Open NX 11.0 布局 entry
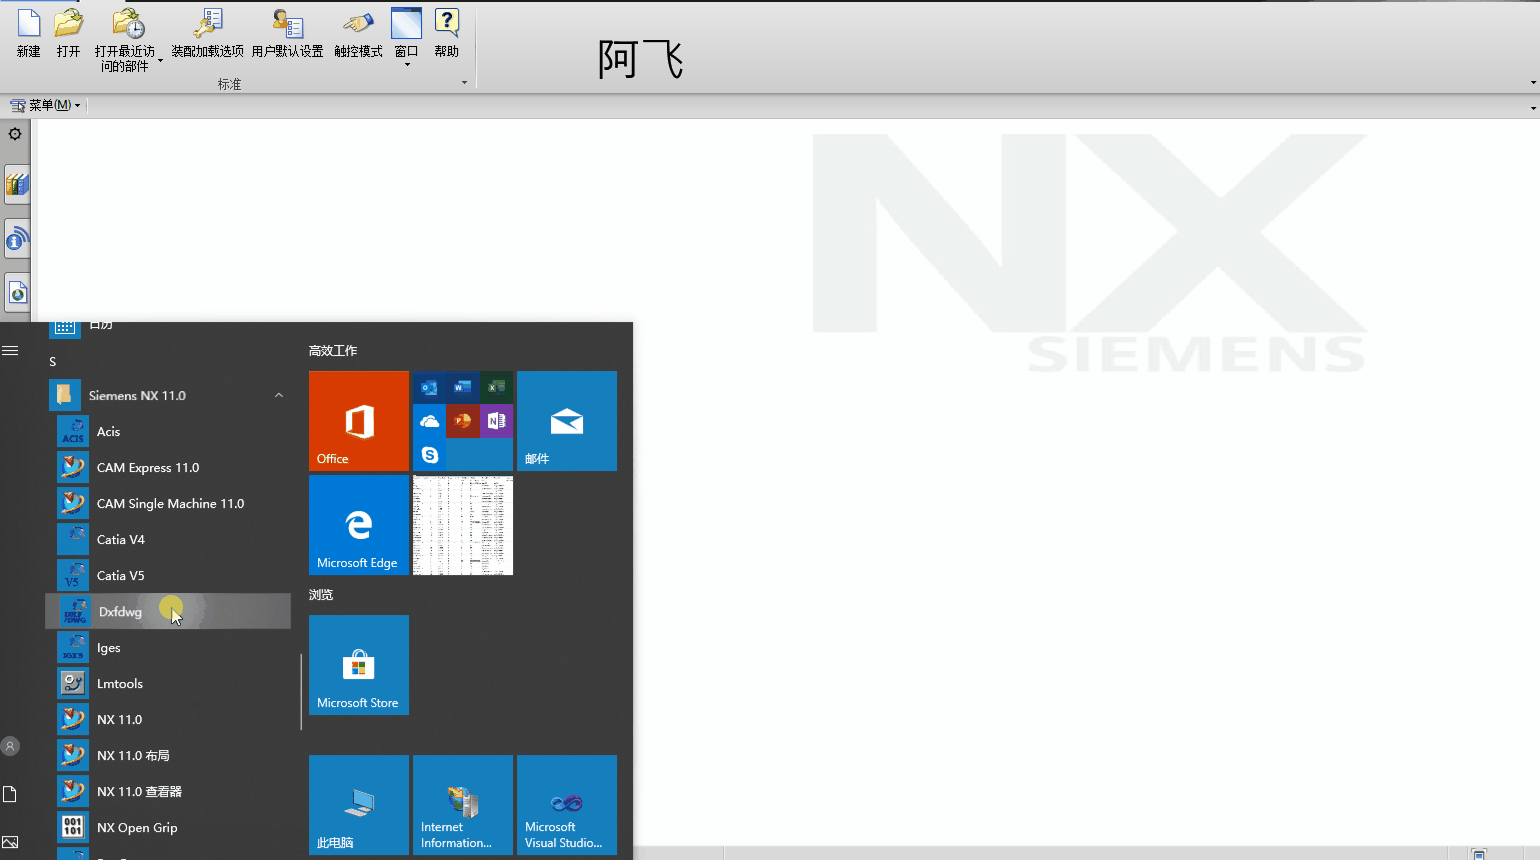Viewport: 1540px width, 860px height. pyautogui.click(x=168, y=755)
